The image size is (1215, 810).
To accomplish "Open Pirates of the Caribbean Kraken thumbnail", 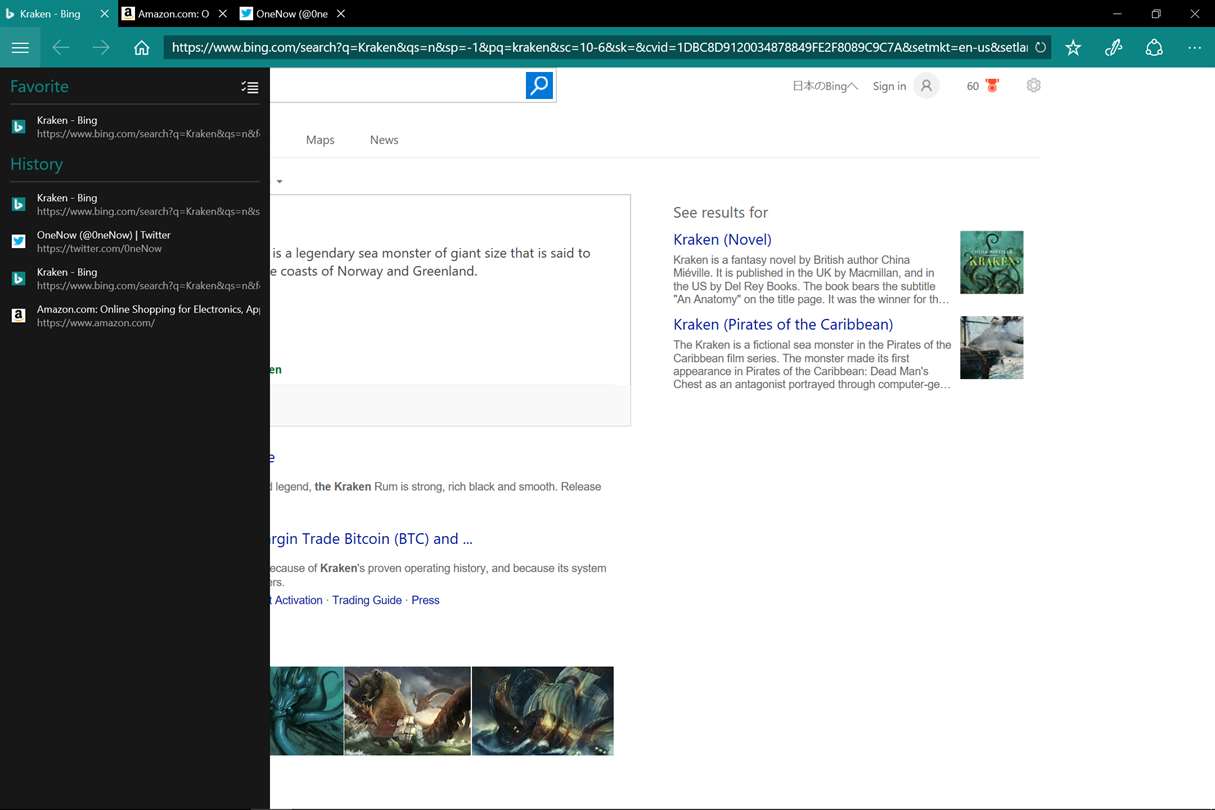I will [991, 347].
